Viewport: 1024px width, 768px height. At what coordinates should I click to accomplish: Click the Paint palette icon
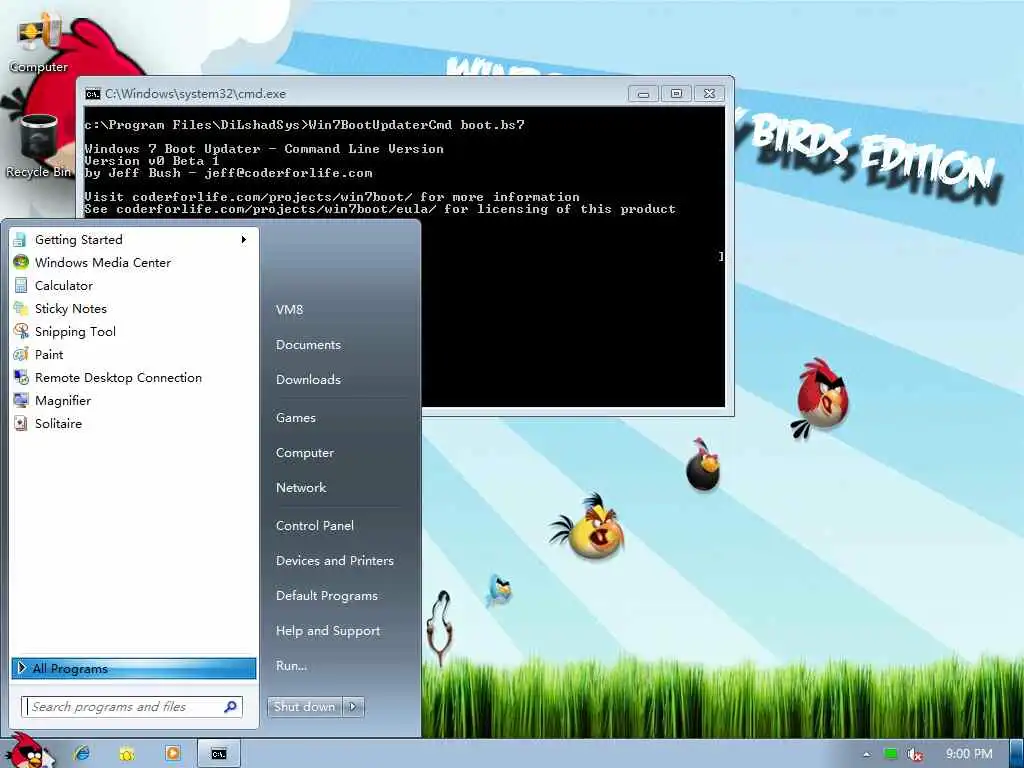click(21, 355)
